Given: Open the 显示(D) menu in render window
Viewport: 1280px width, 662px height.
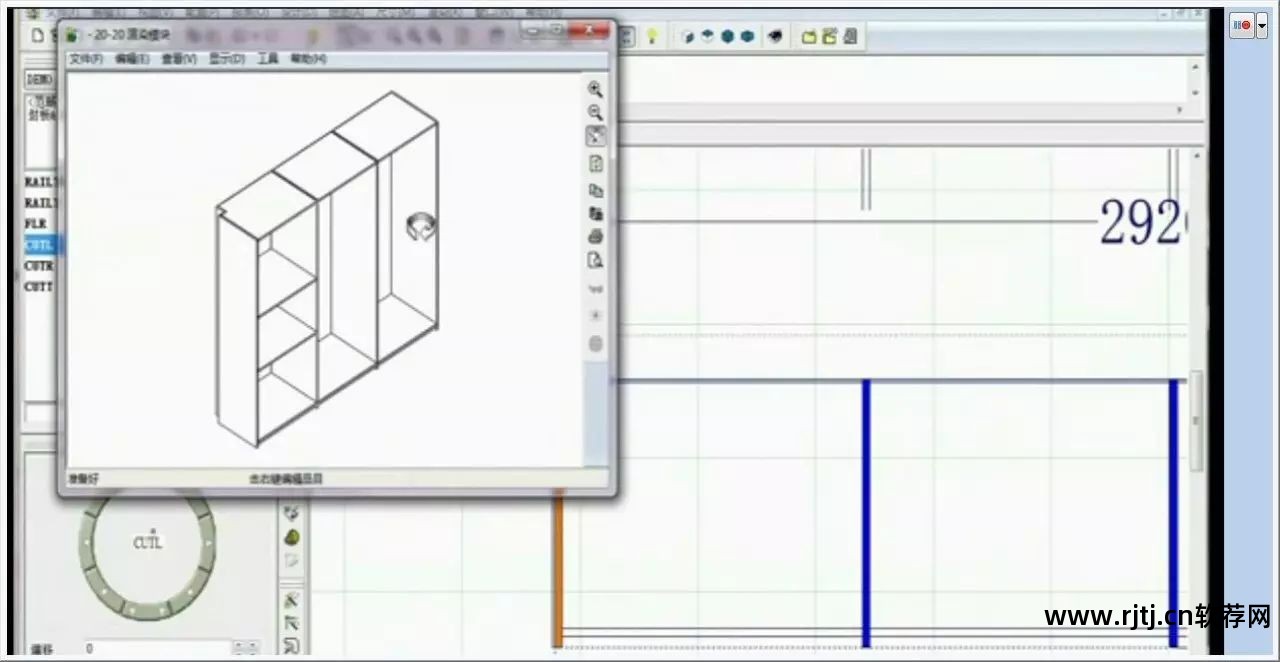Looking at the screenshot, I should [x=227, y=59].
